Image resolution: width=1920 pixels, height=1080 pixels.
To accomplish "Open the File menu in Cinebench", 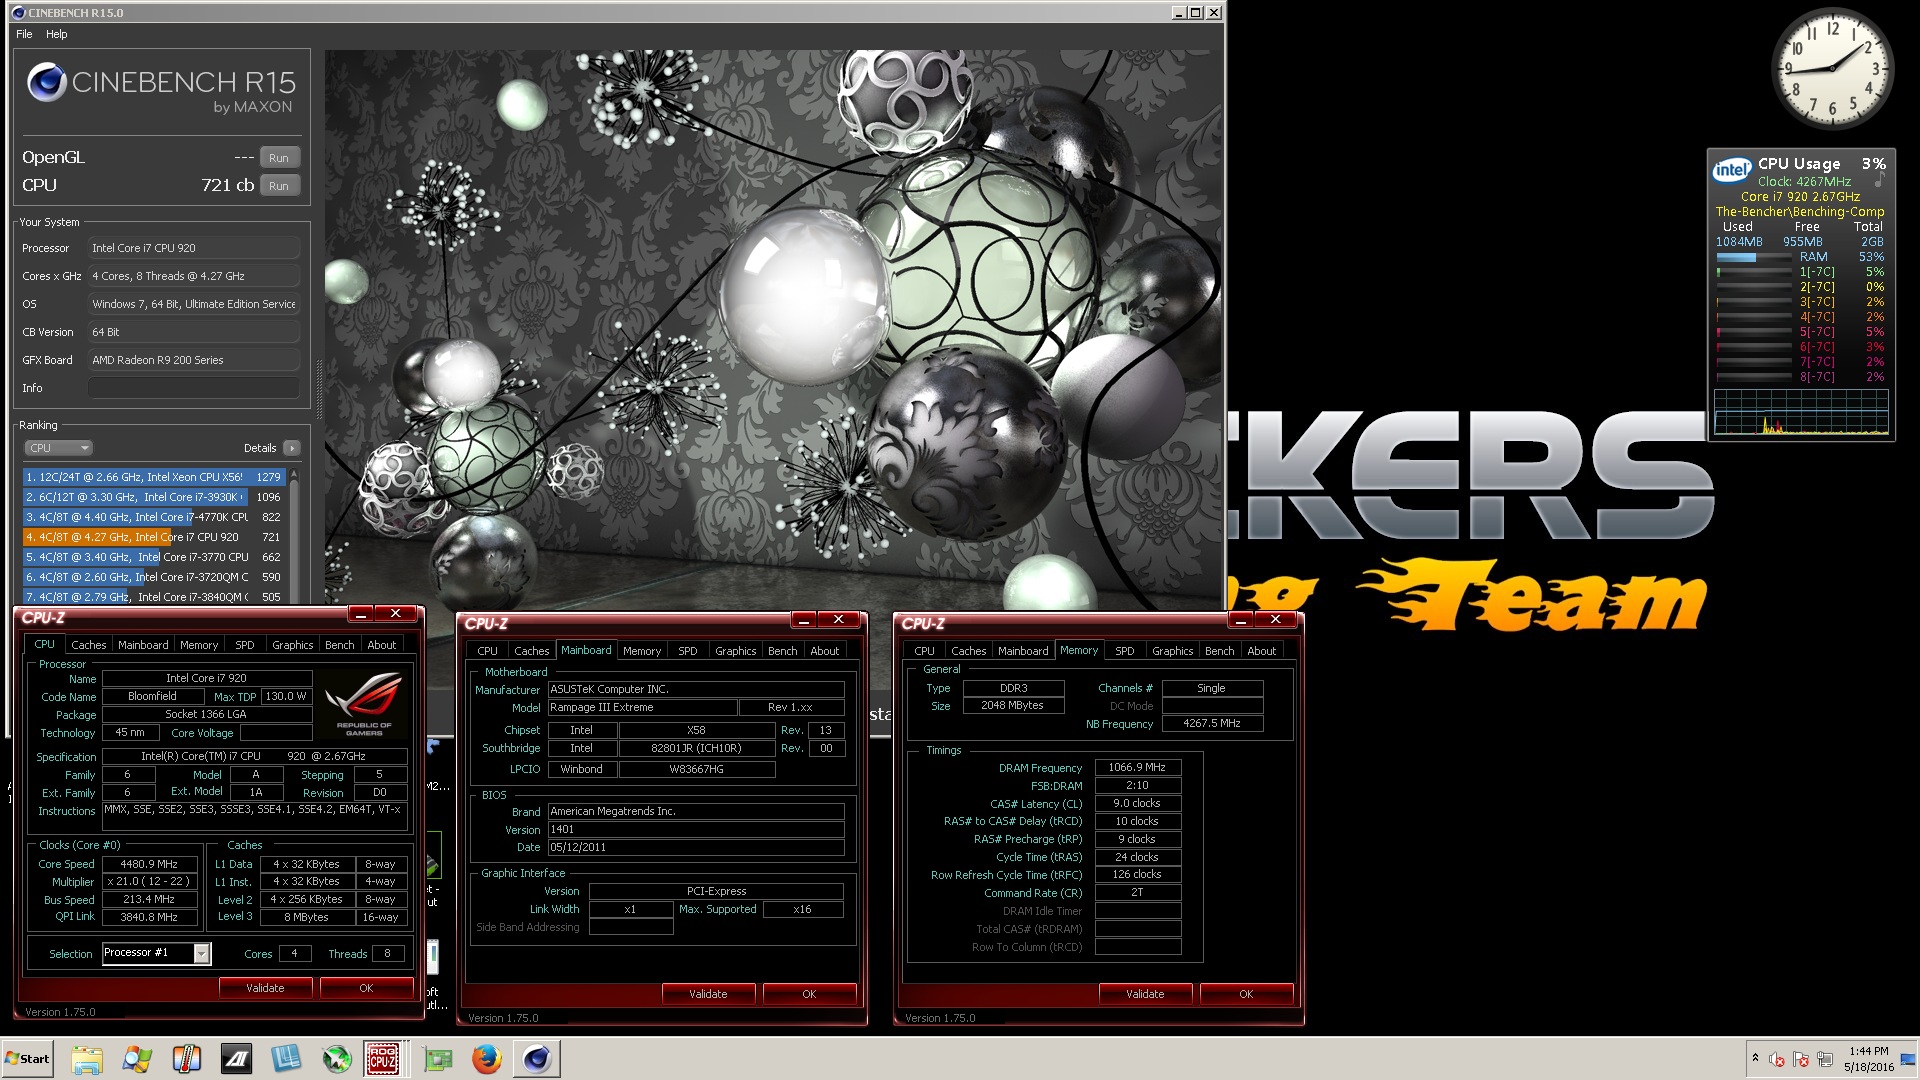I will [24, 34].
